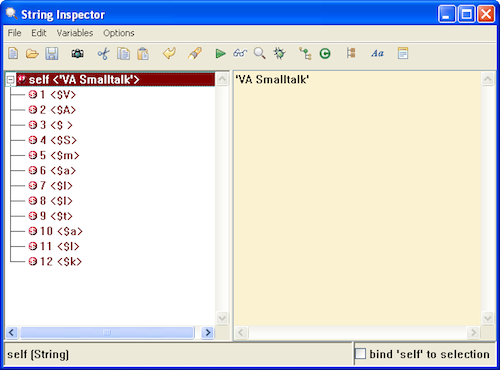Select tree item 11 <$l>

pyautogui.click(x=54, y=246)
